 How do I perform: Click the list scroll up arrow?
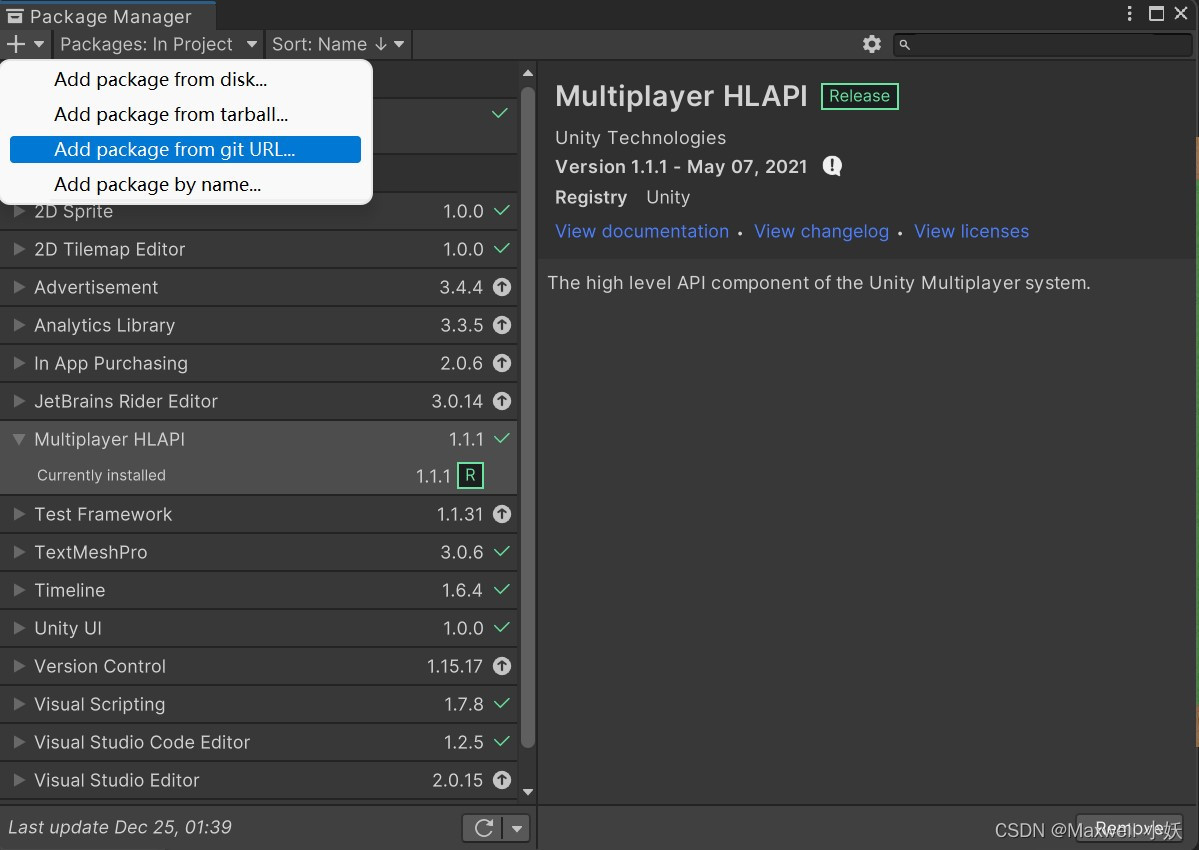click(528, 73)
